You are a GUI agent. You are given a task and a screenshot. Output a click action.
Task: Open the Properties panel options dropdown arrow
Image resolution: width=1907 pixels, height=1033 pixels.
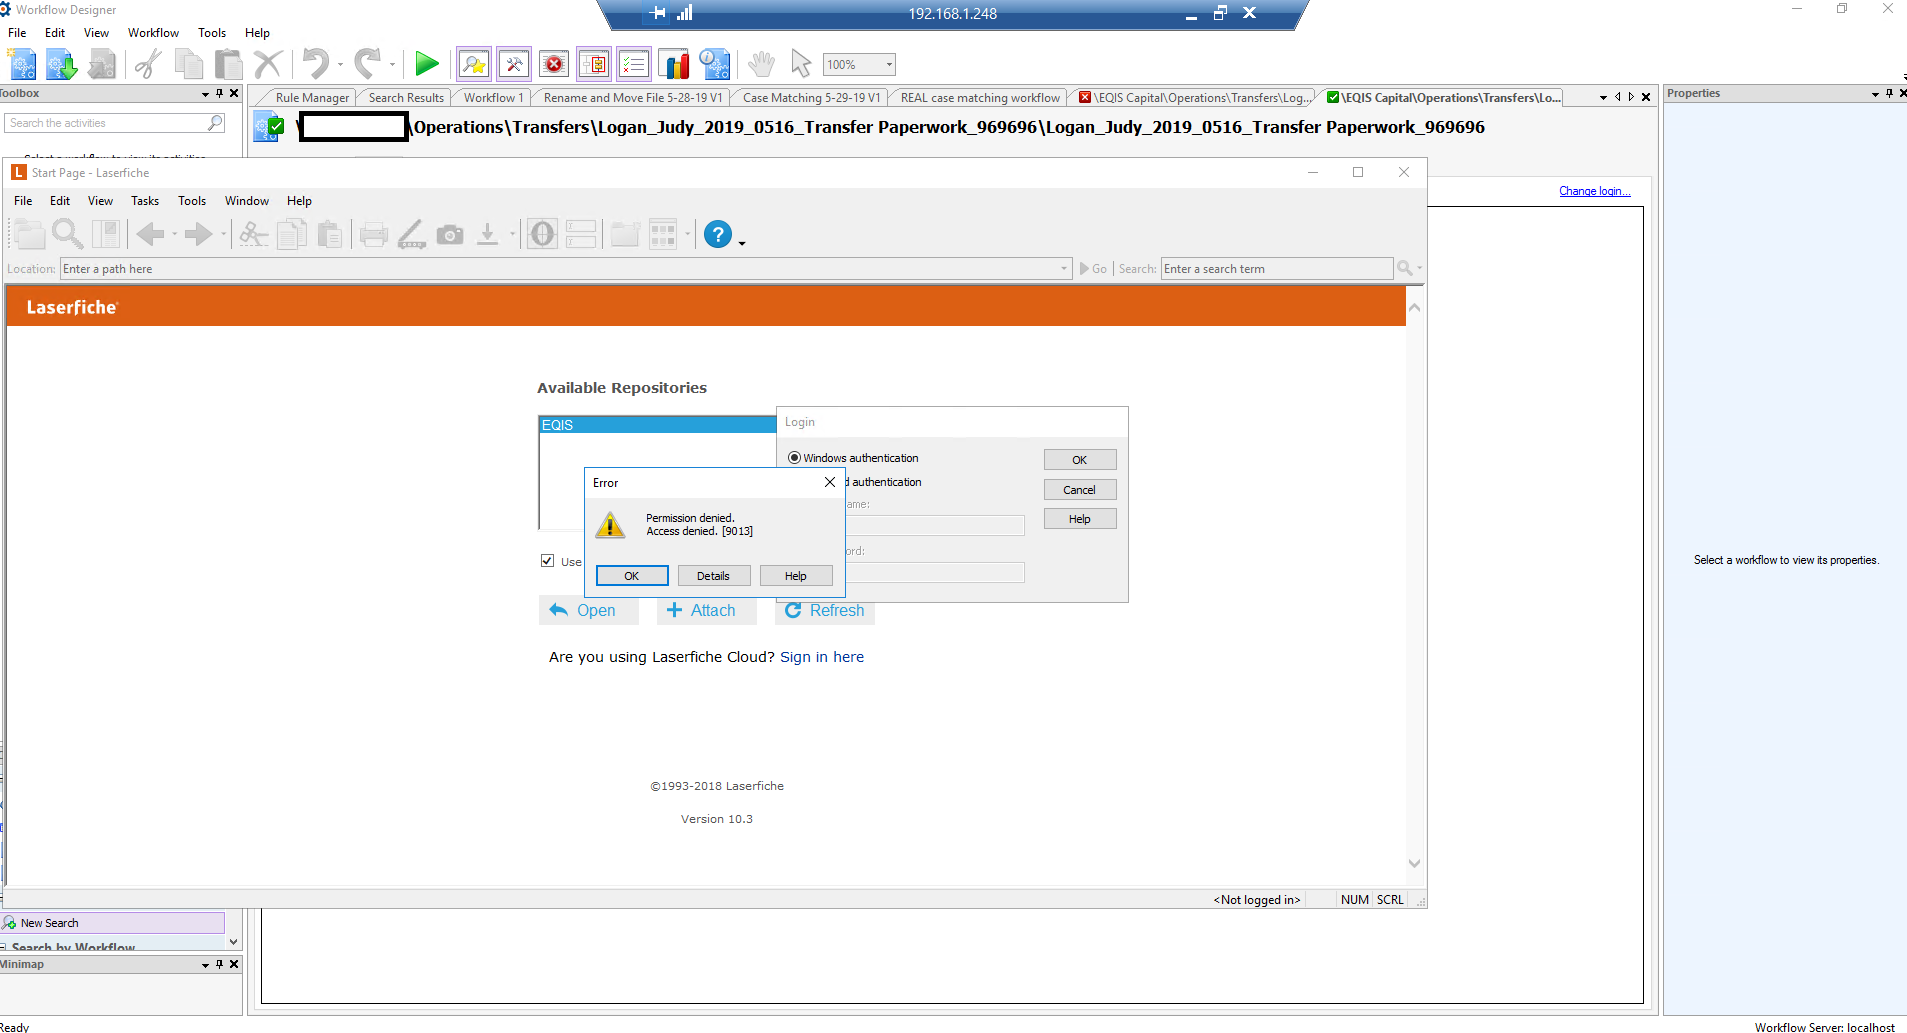(1875, 95)
